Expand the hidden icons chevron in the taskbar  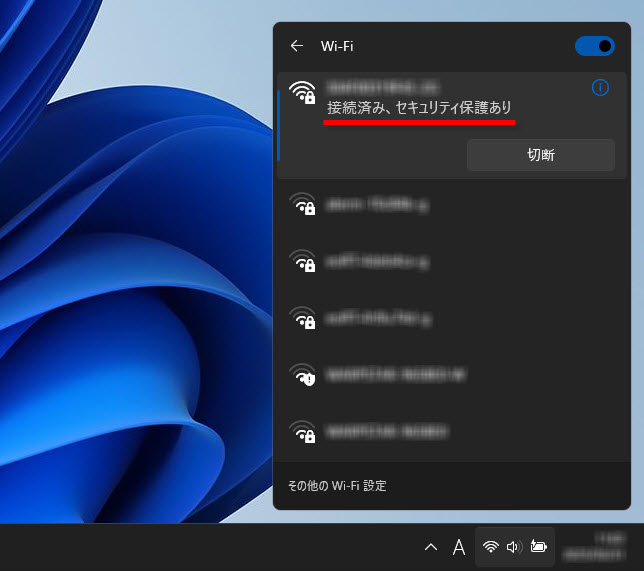(x=431, y=547)
